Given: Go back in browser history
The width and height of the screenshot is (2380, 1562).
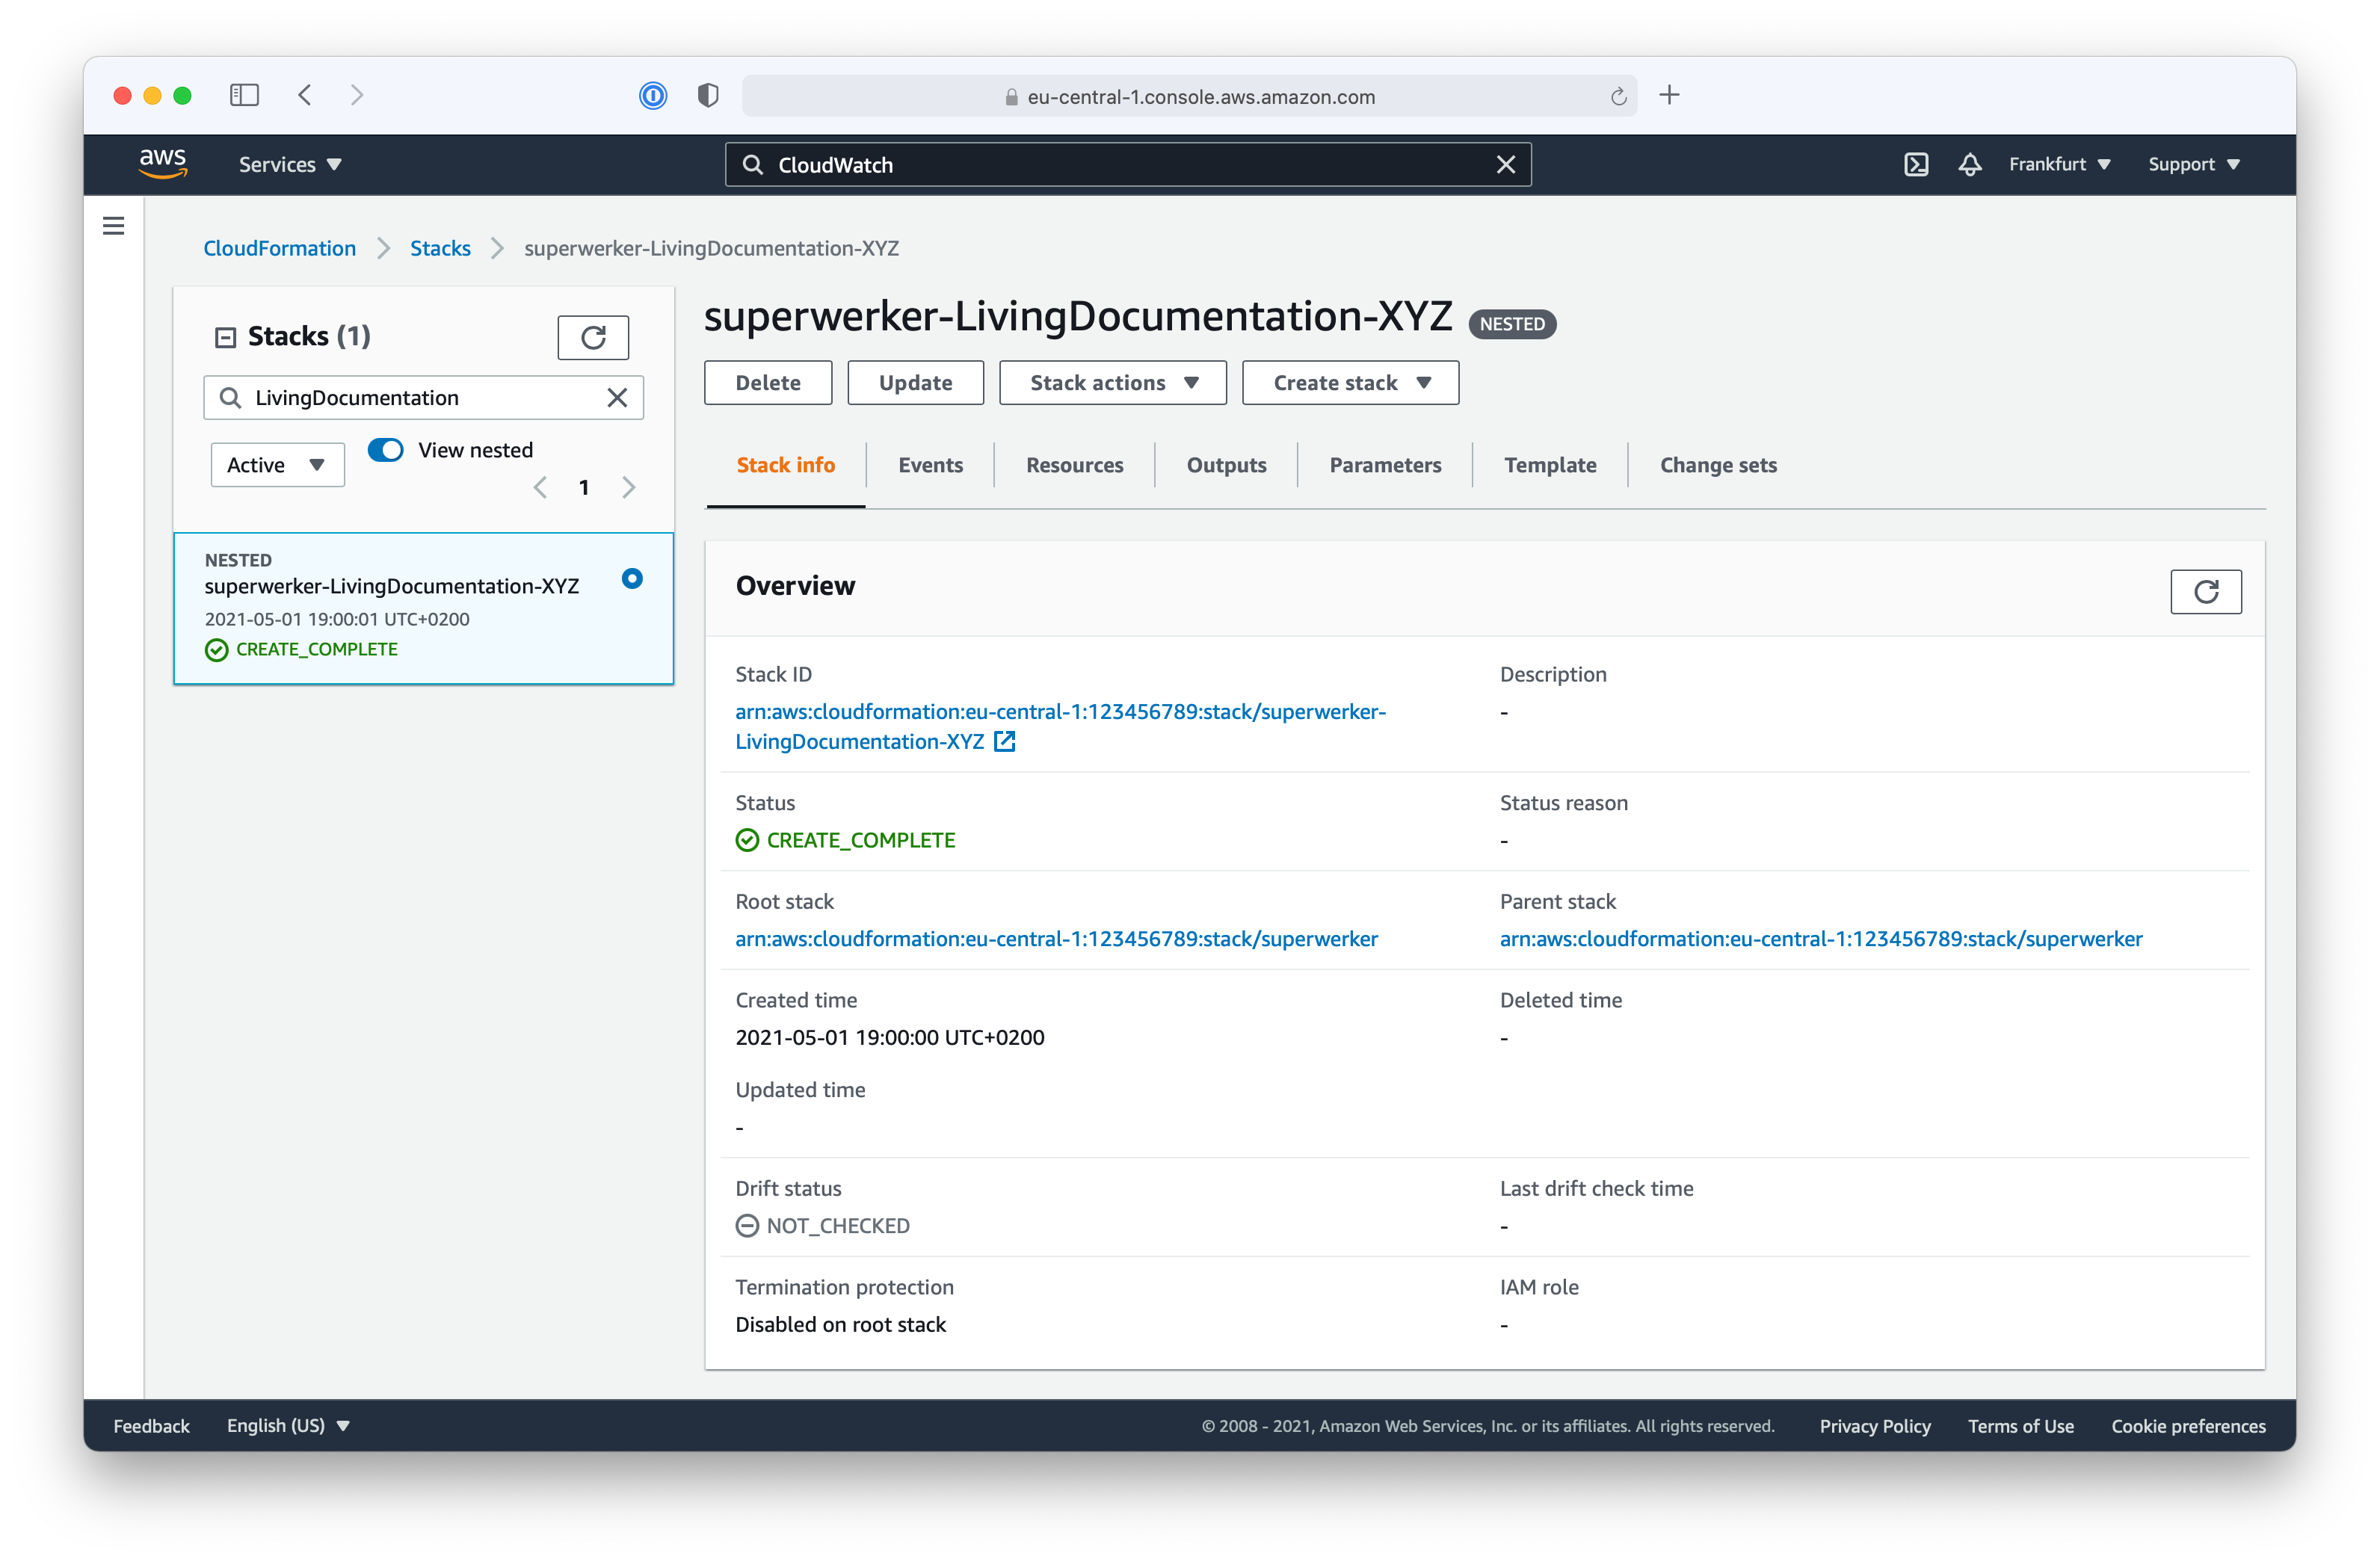Looking at the screenshot, I should coord(305,95).
